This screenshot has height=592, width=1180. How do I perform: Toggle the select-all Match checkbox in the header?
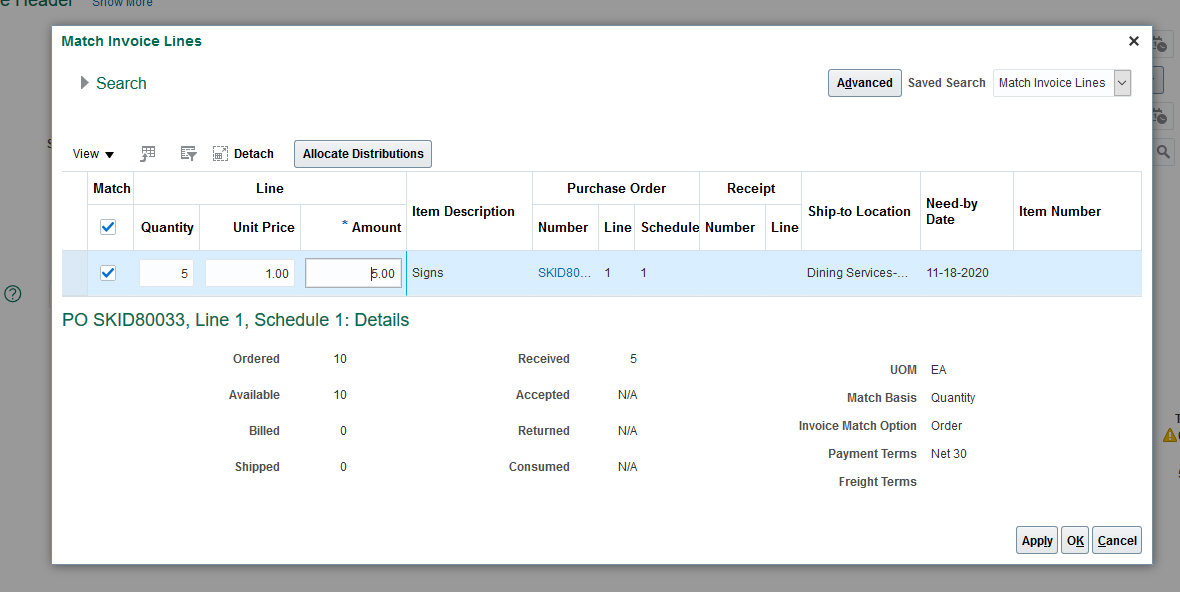pyautogui.click(x=108, y=227)
